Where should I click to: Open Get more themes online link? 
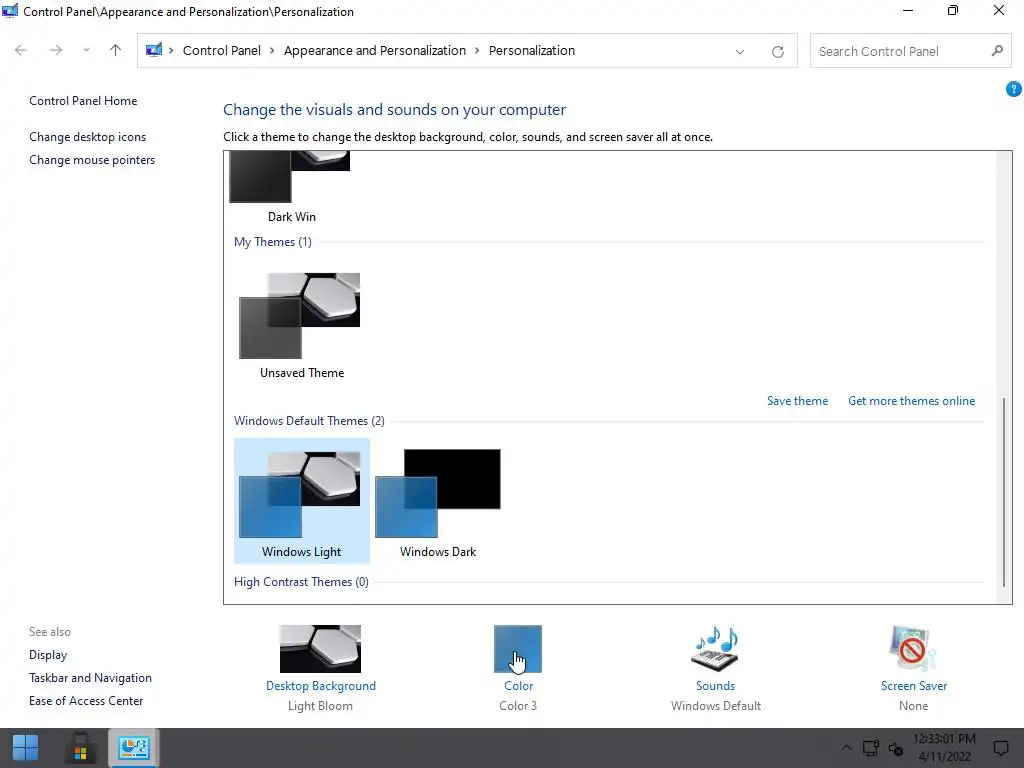point(911,401)
